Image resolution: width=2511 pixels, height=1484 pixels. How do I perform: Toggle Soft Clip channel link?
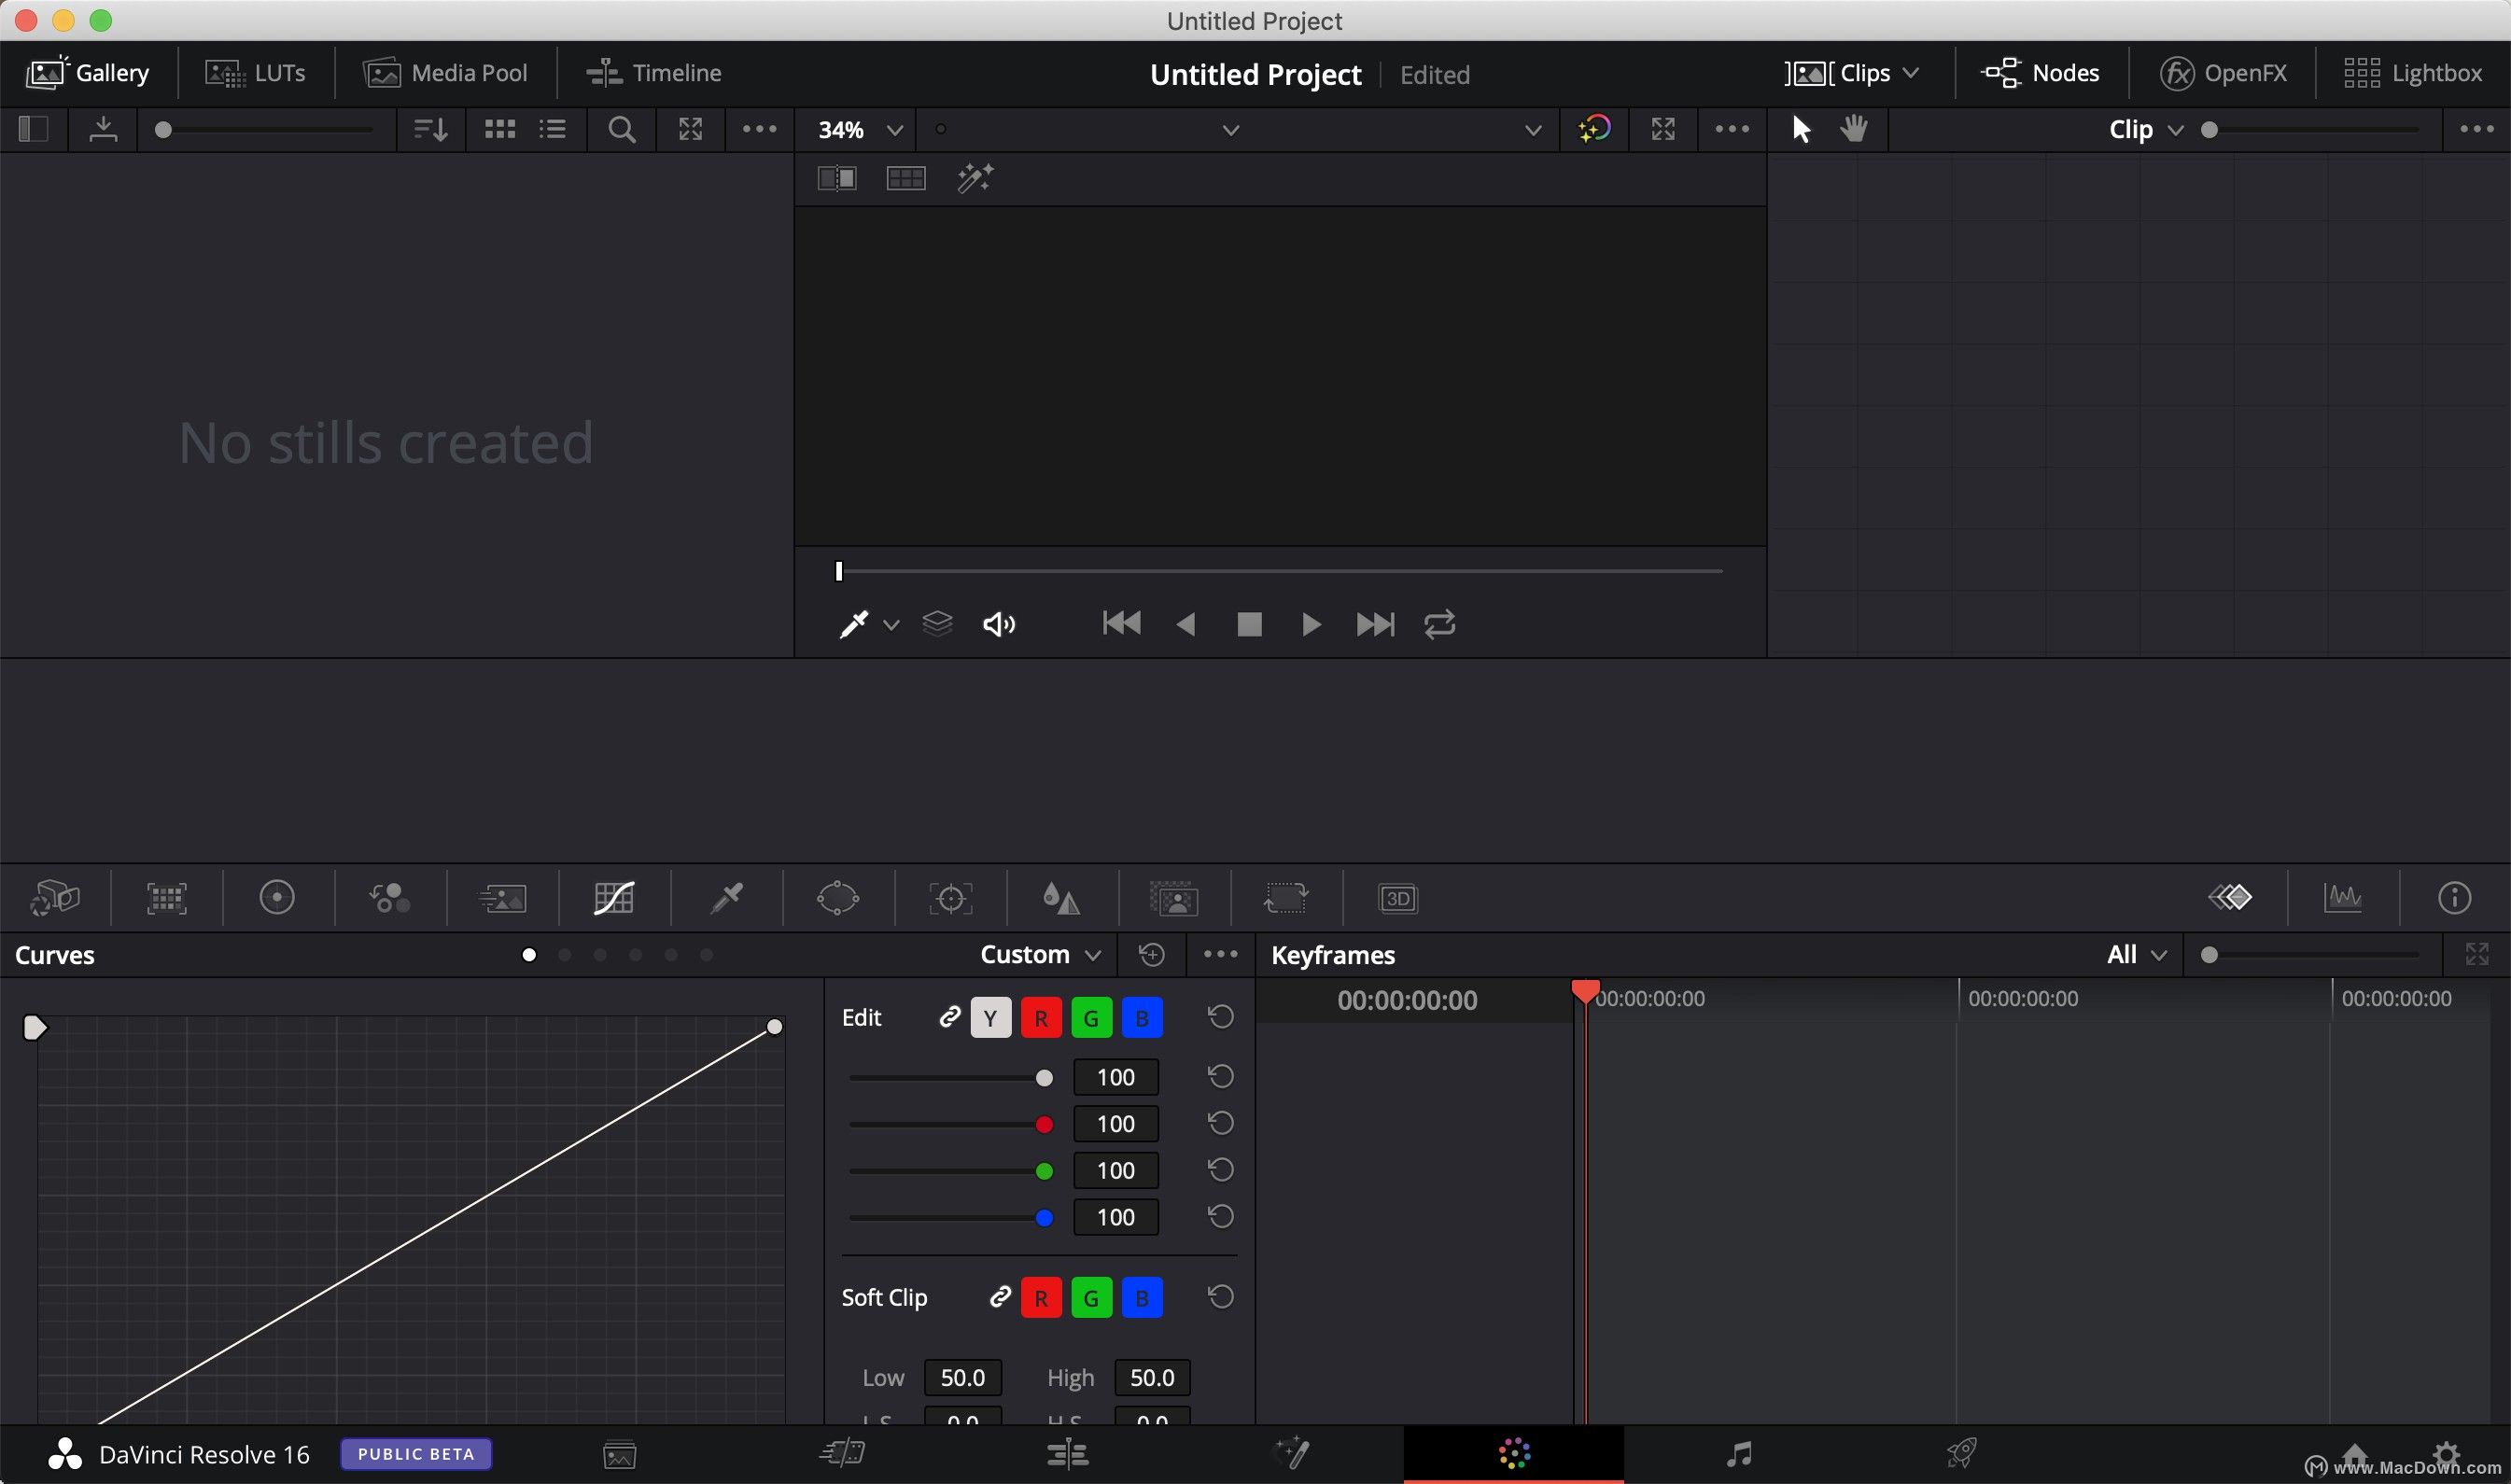[999, 1297]
